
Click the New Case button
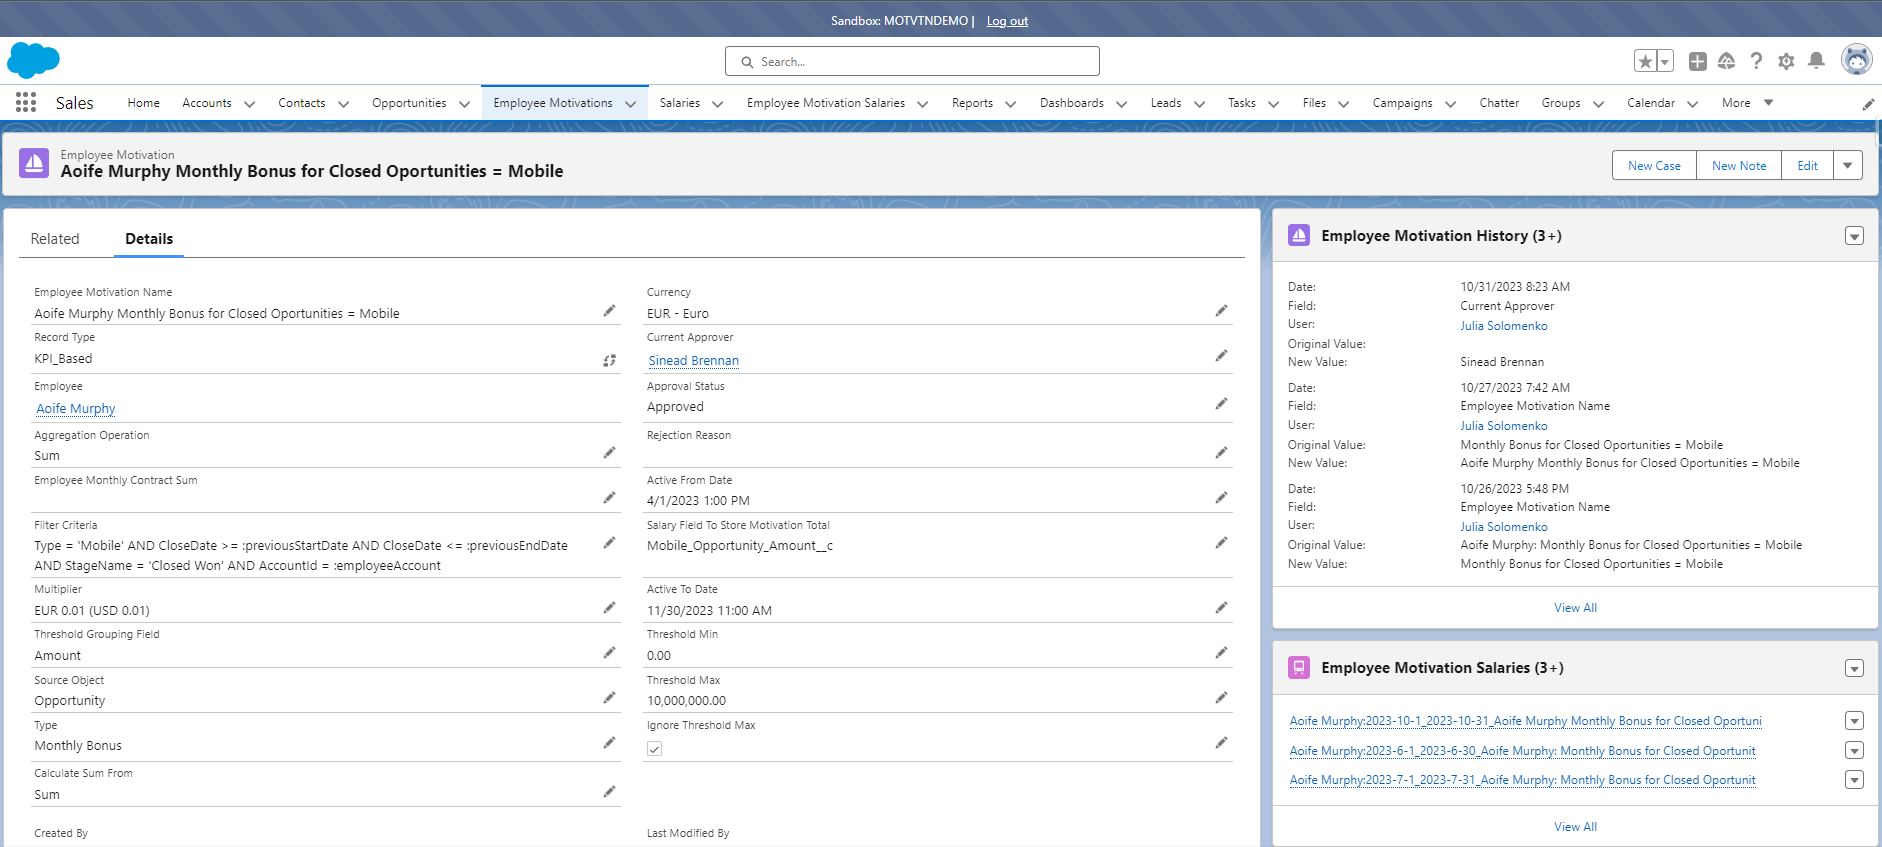click(x=1654, y=165)
